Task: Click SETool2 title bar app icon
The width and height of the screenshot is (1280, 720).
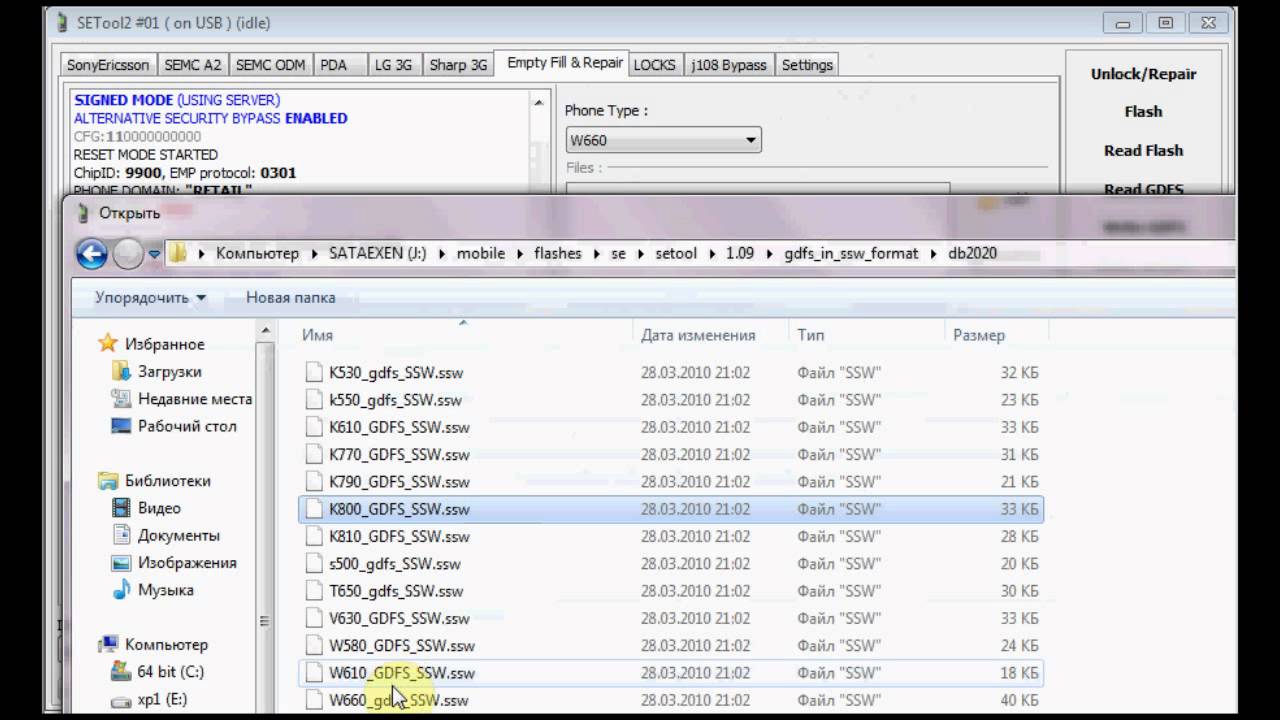Action: click(64, 22)
